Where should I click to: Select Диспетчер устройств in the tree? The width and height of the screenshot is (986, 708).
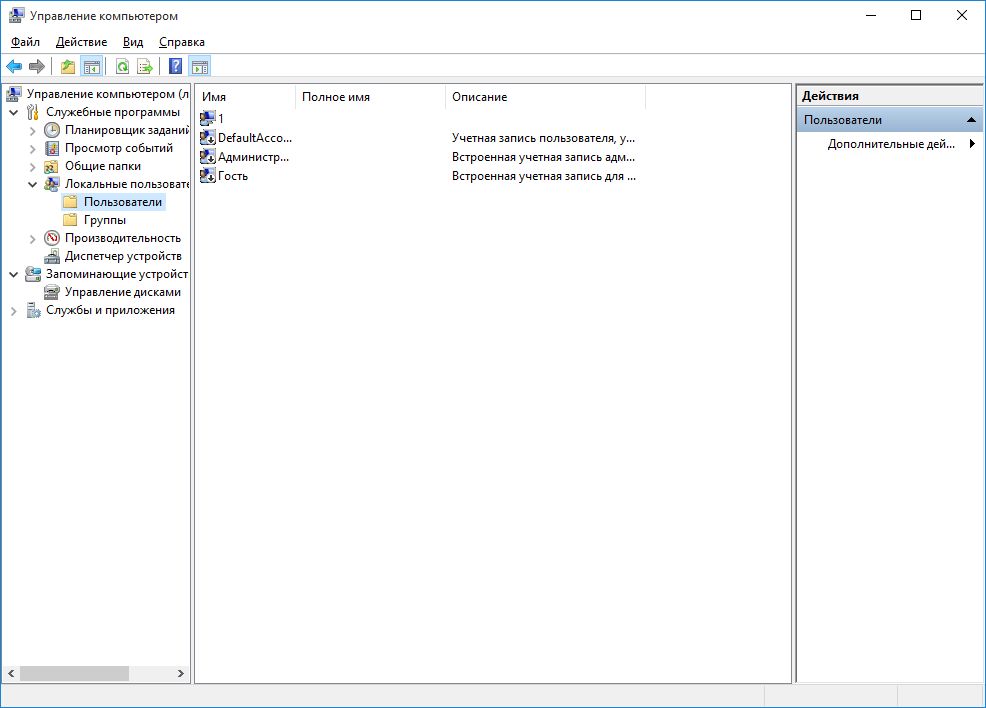pyautogui.click(x=122, y=256)
